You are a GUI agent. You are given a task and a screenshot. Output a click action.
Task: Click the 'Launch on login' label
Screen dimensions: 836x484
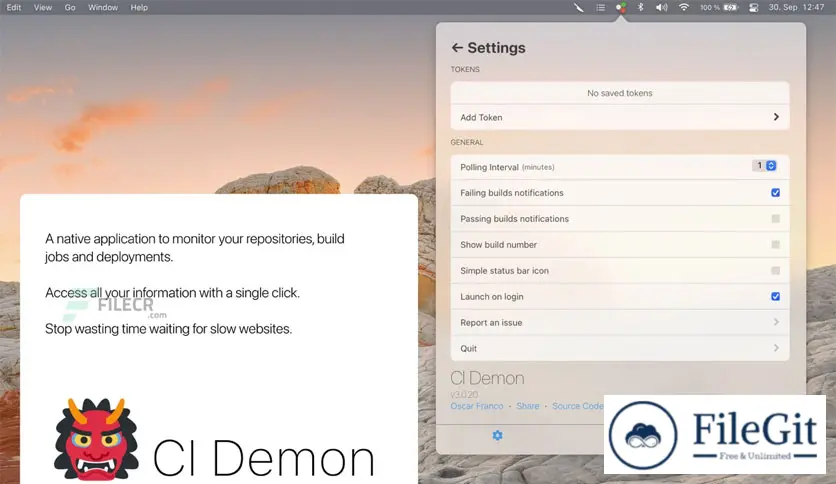point(492,296)
